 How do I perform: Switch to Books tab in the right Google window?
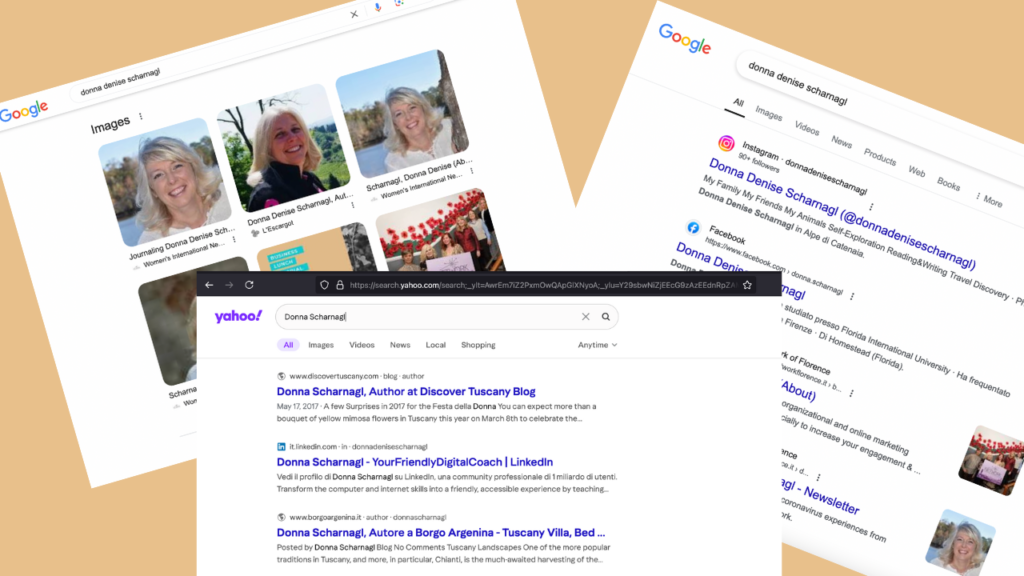(x=948, y=184)
